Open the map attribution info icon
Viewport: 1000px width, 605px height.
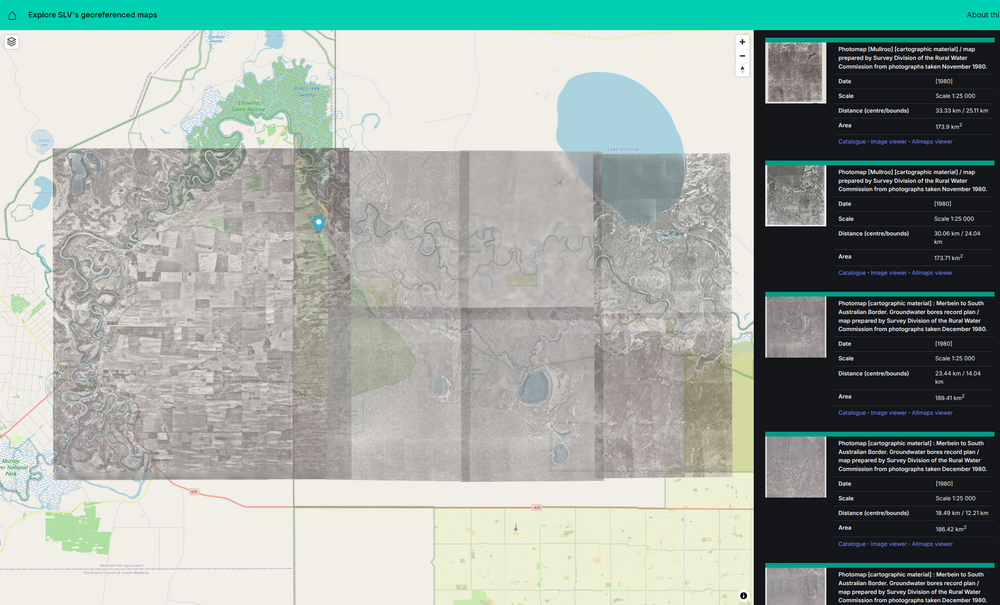click(x=743, y=595)
